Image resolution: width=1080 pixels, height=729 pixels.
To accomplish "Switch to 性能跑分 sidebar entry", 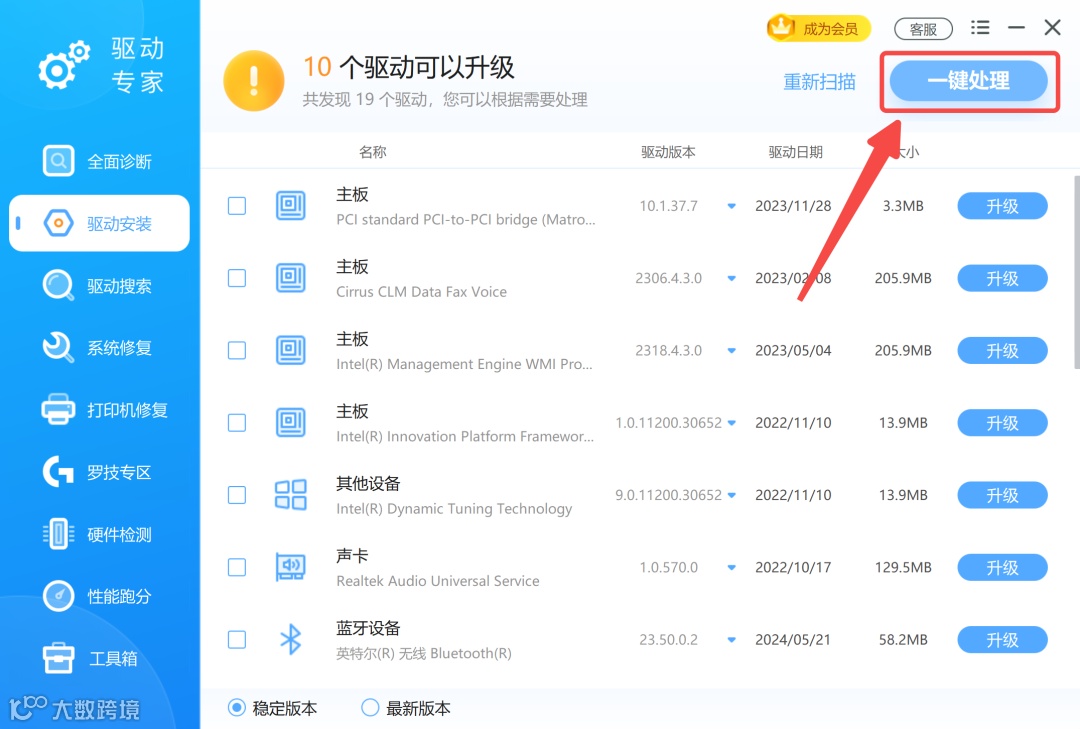I will pos(99,596).
